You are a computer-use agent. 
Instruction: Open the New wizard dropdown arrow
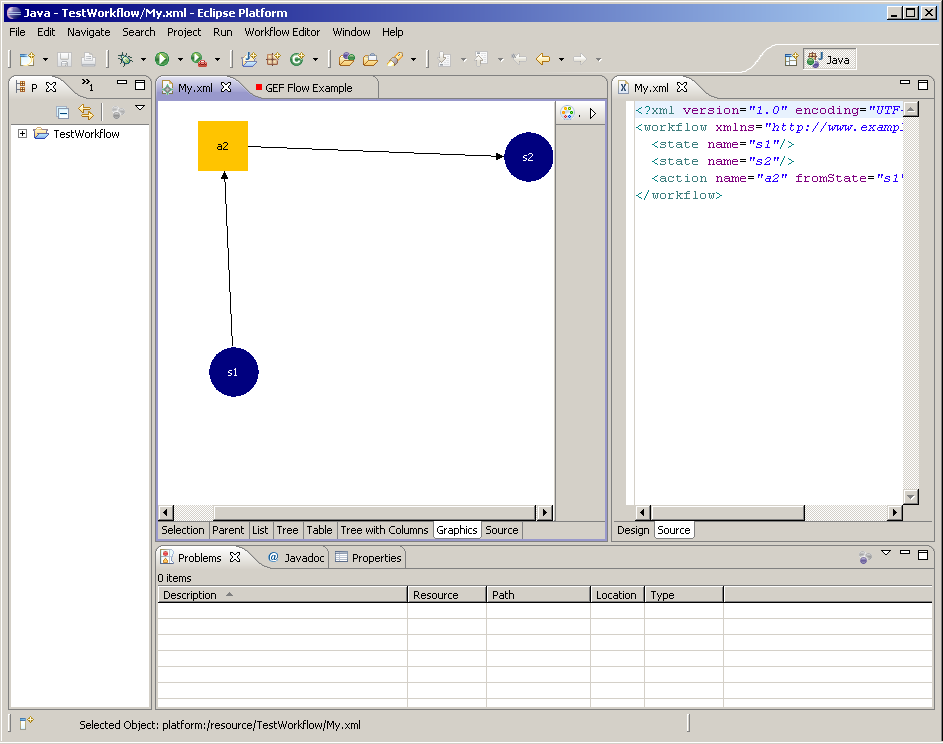45,60
